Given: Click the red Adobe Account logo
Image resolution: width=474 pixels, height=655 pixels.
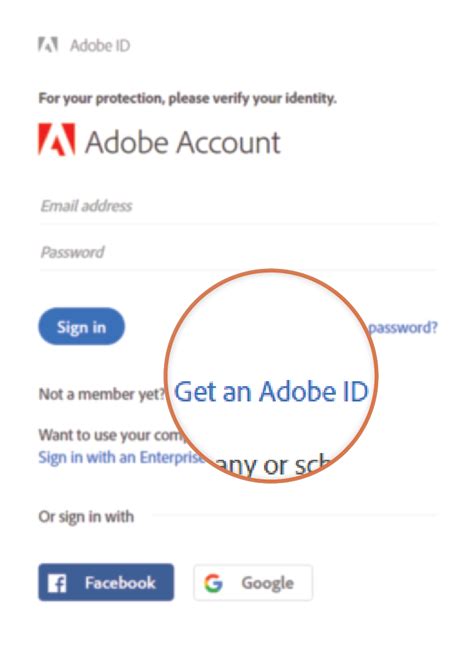Looking at the screenshot, I should [x=57, y=139].
